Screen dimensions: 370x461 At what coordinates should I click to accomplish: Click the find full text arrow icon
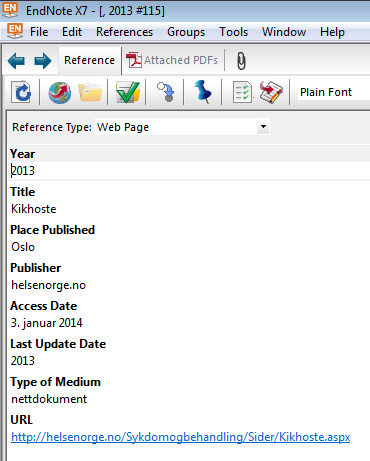click(x=166, y=92)
